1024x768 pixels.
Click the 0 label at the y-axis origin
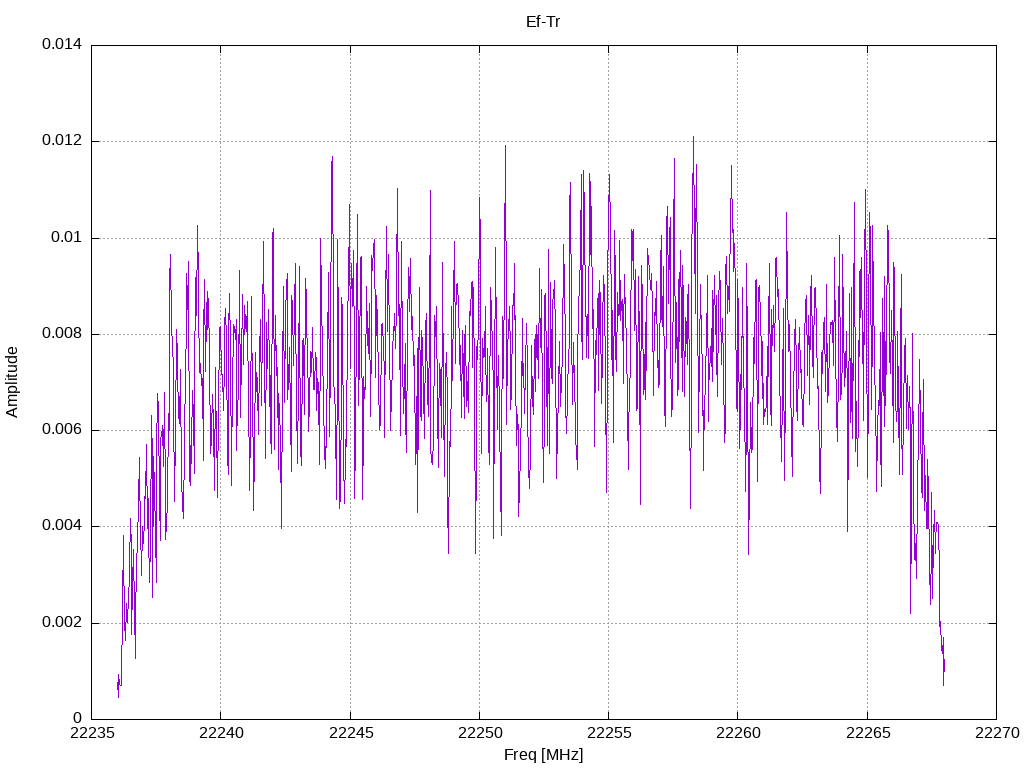click(78, 718)
